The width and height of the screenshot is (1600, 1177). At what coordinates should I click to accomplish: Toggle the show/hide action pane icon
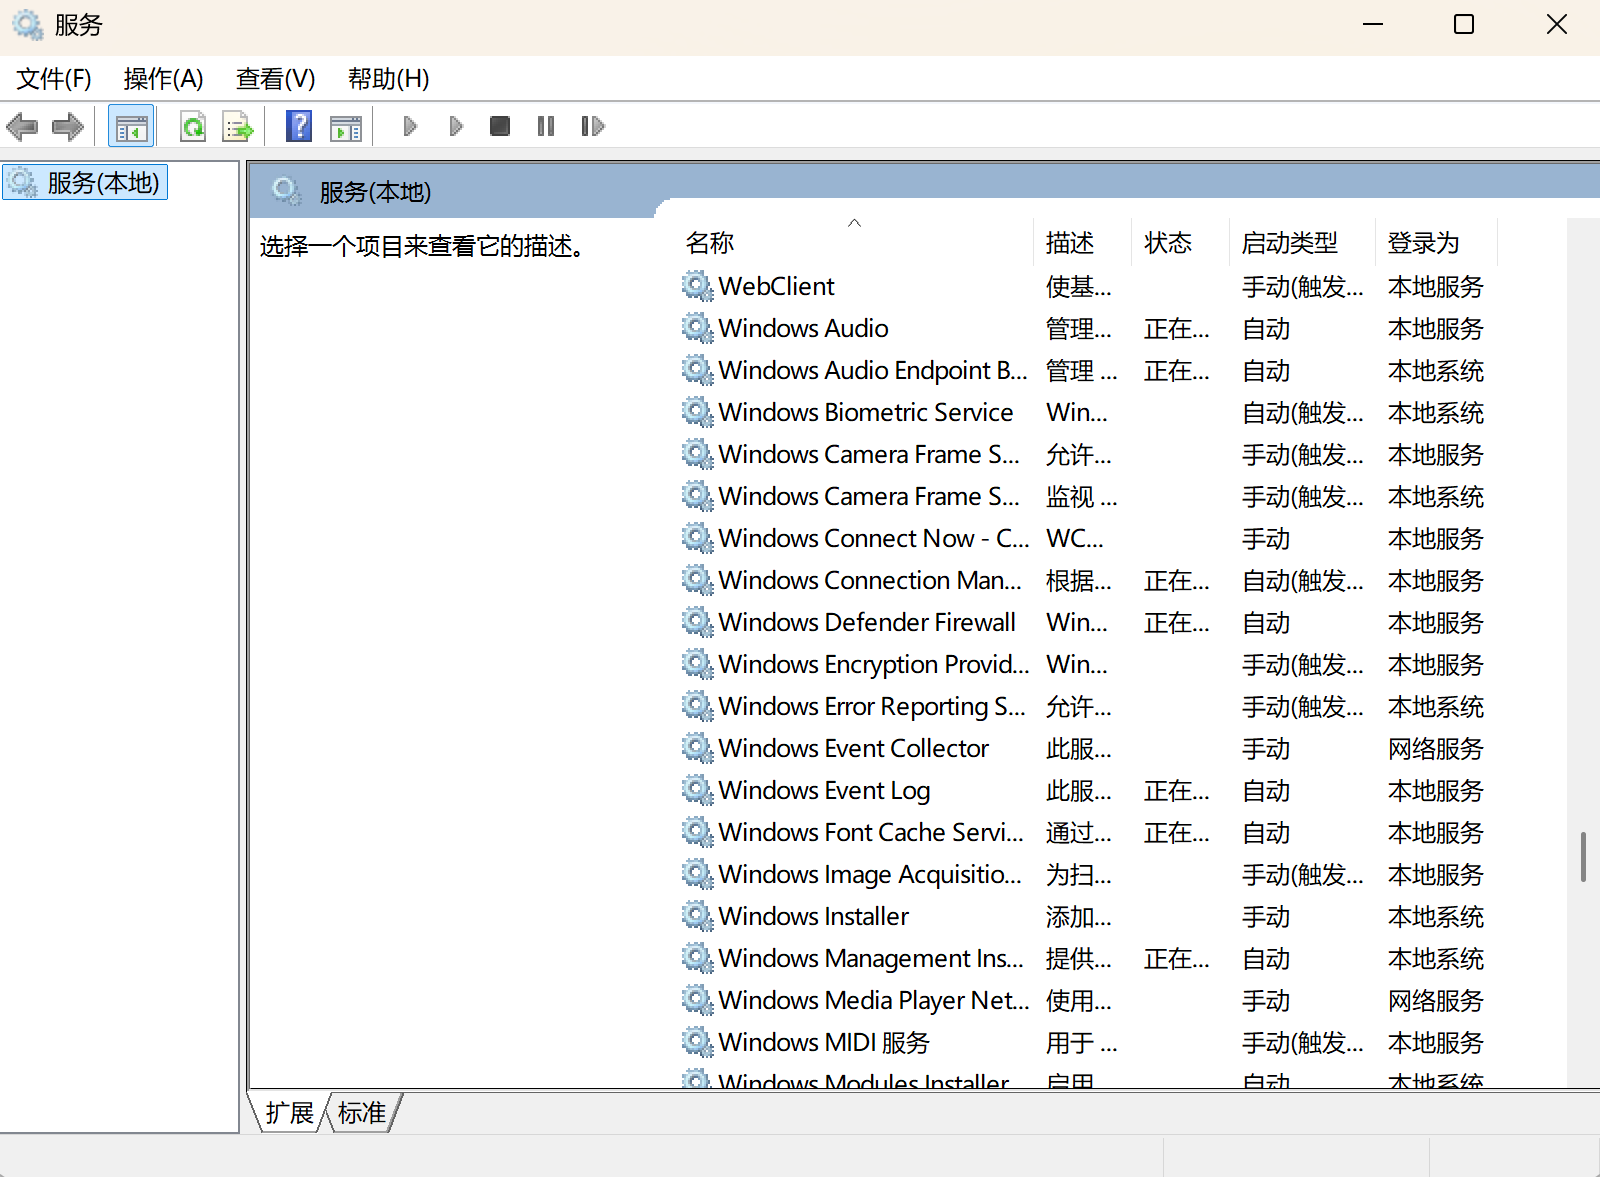[x=346, y=127]
